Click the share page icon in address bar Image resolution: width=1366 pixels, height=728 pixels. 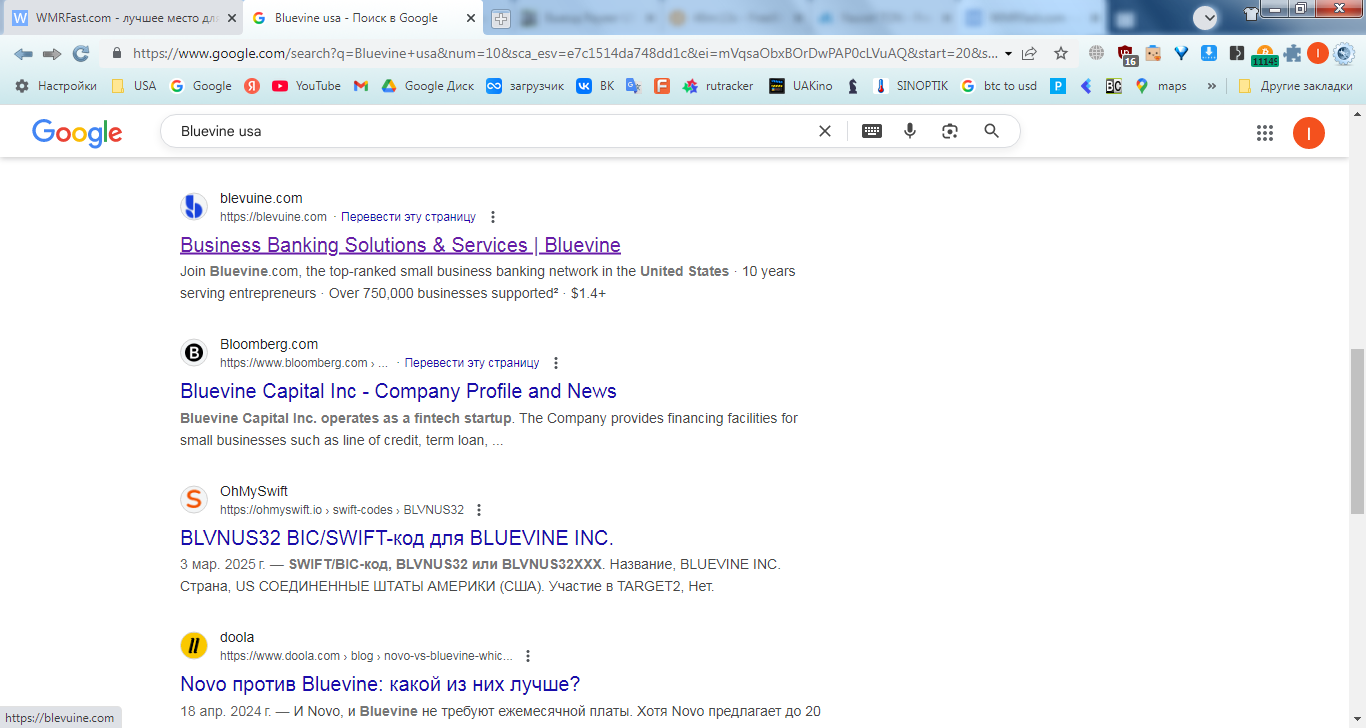click(1029, 54)
